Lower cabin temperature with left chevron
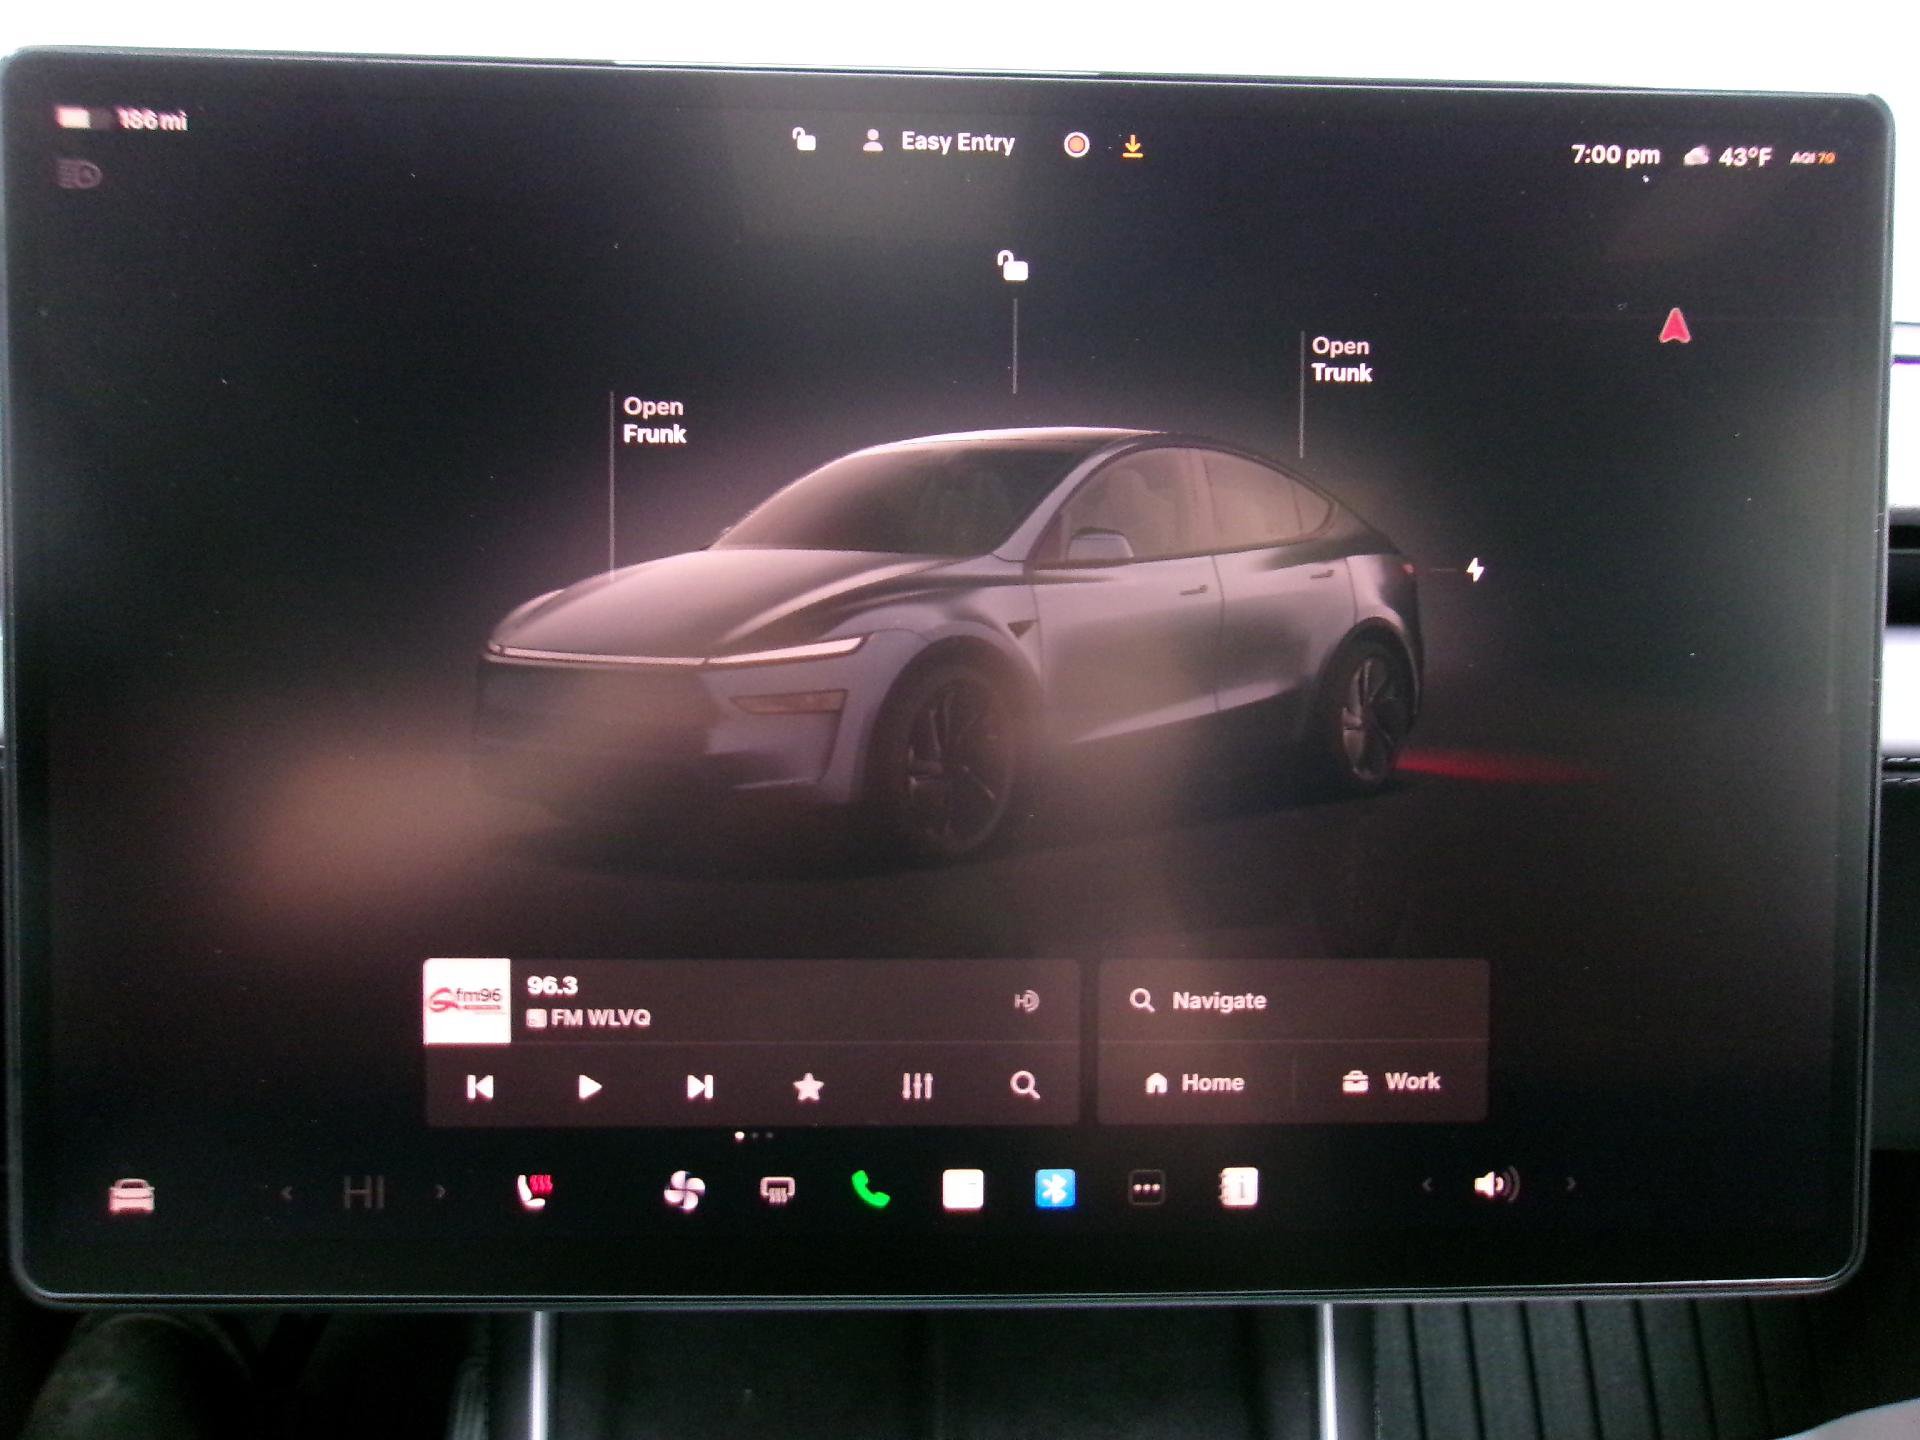Viewport: 1920px width, 1440px height. click(289, 1190)
